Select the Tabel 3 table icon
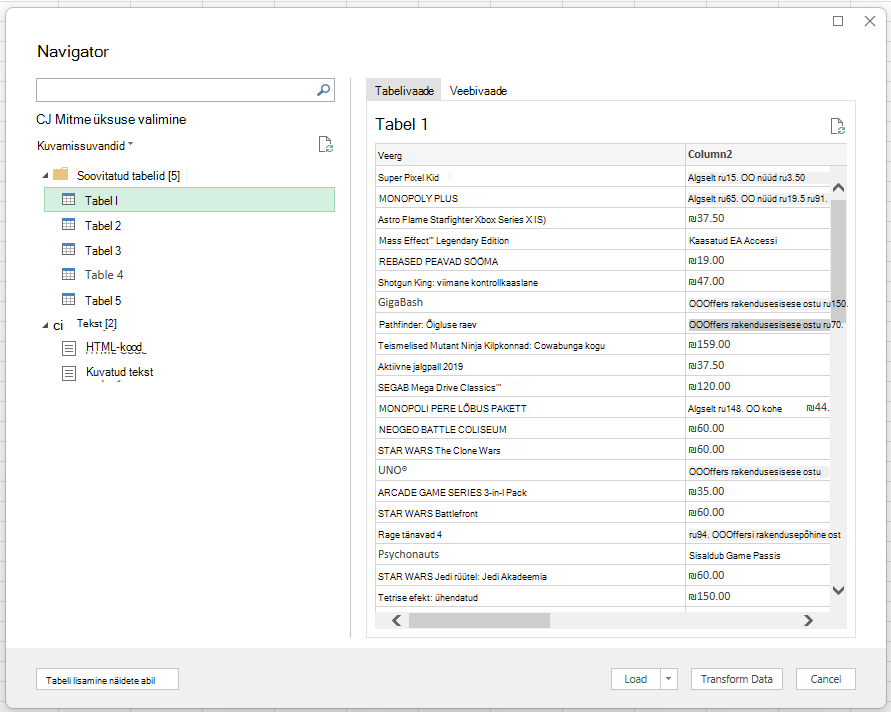This screenshot has height=712, width=891. [68, 250]
